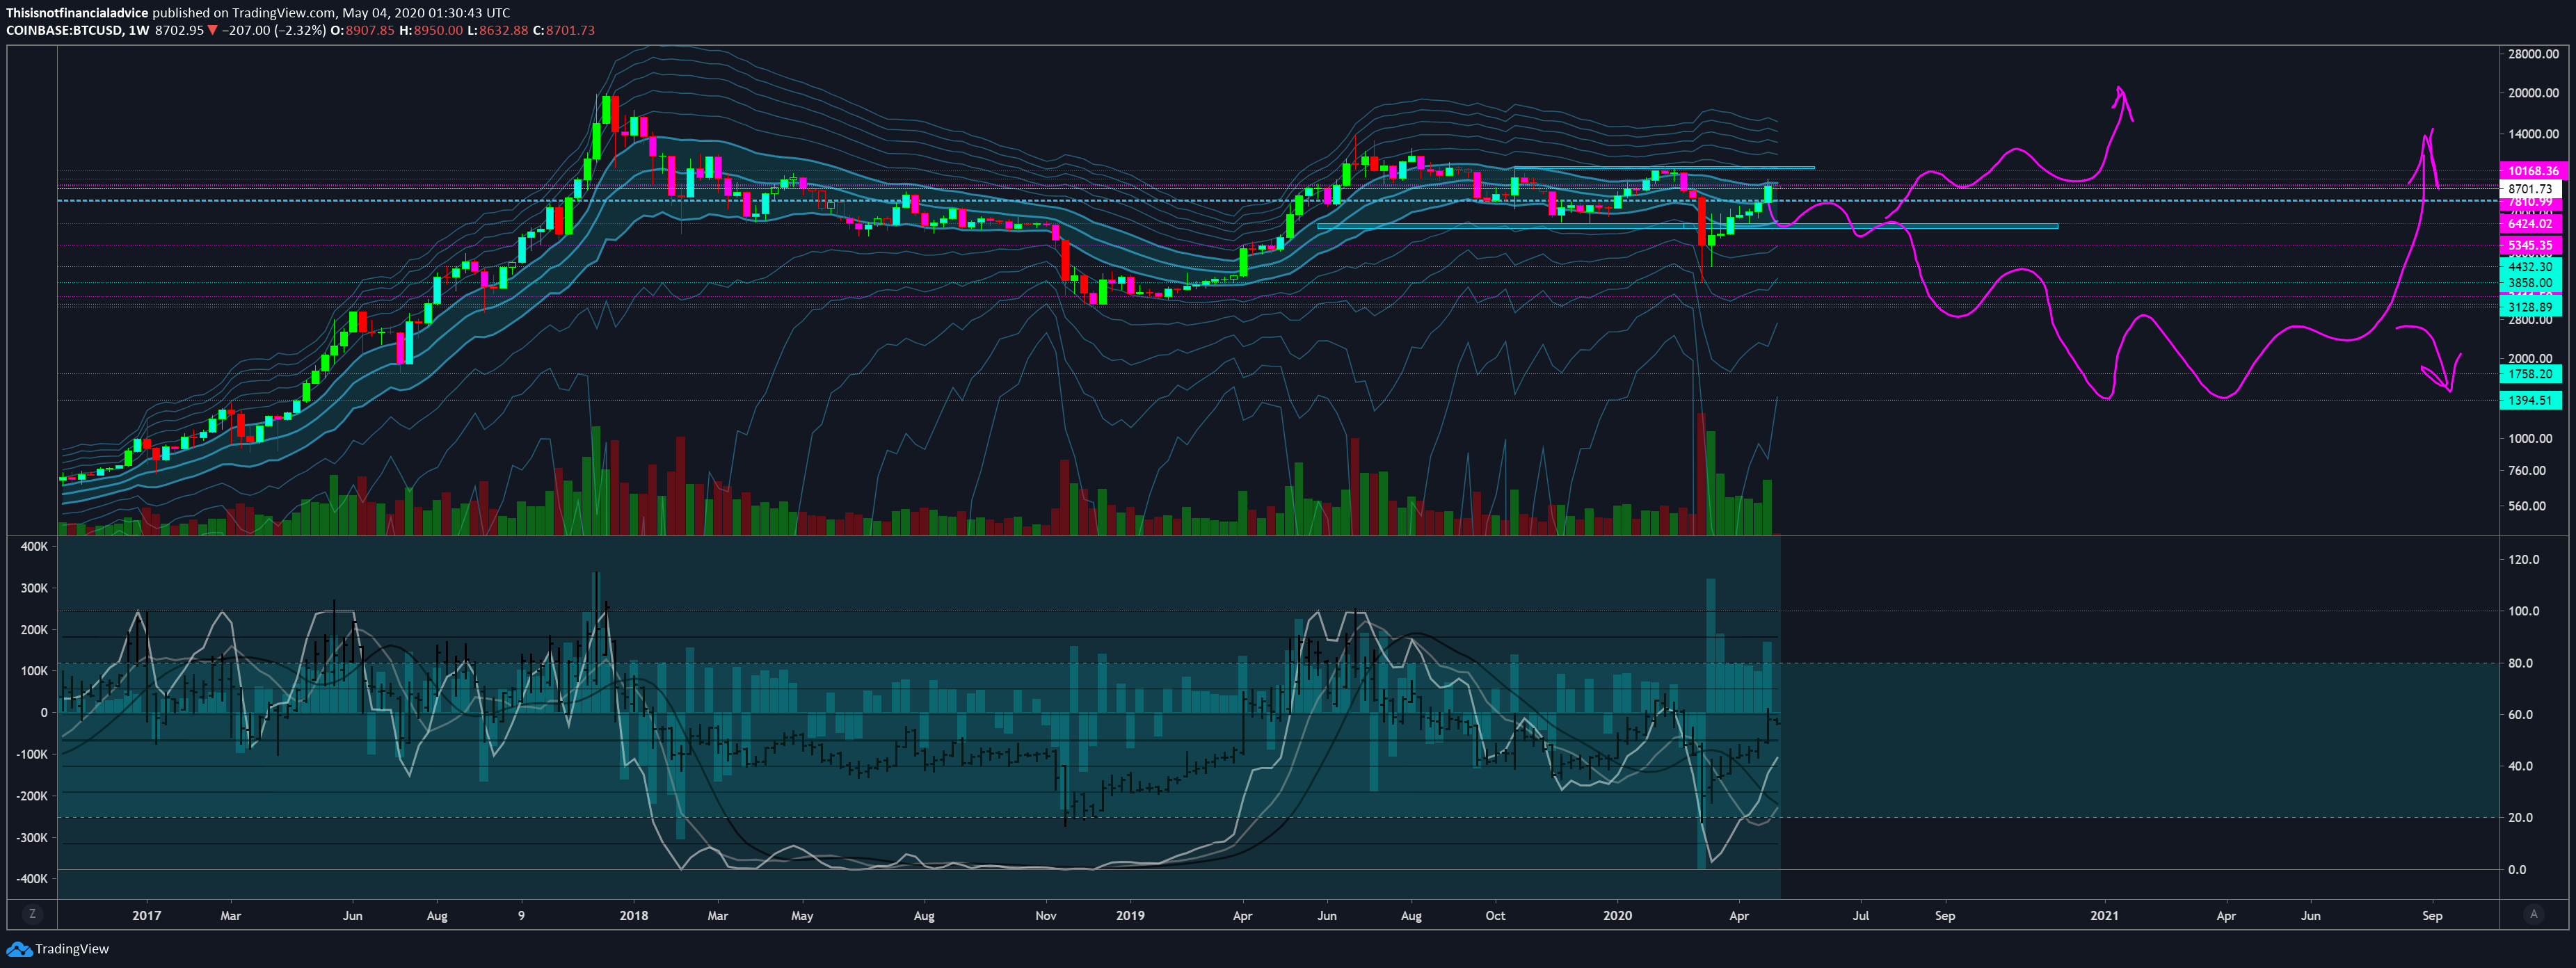This screenshot has height=968, width=2576.
Task: Click the Nov label on time axis
Action: (x=1046, y=915)
